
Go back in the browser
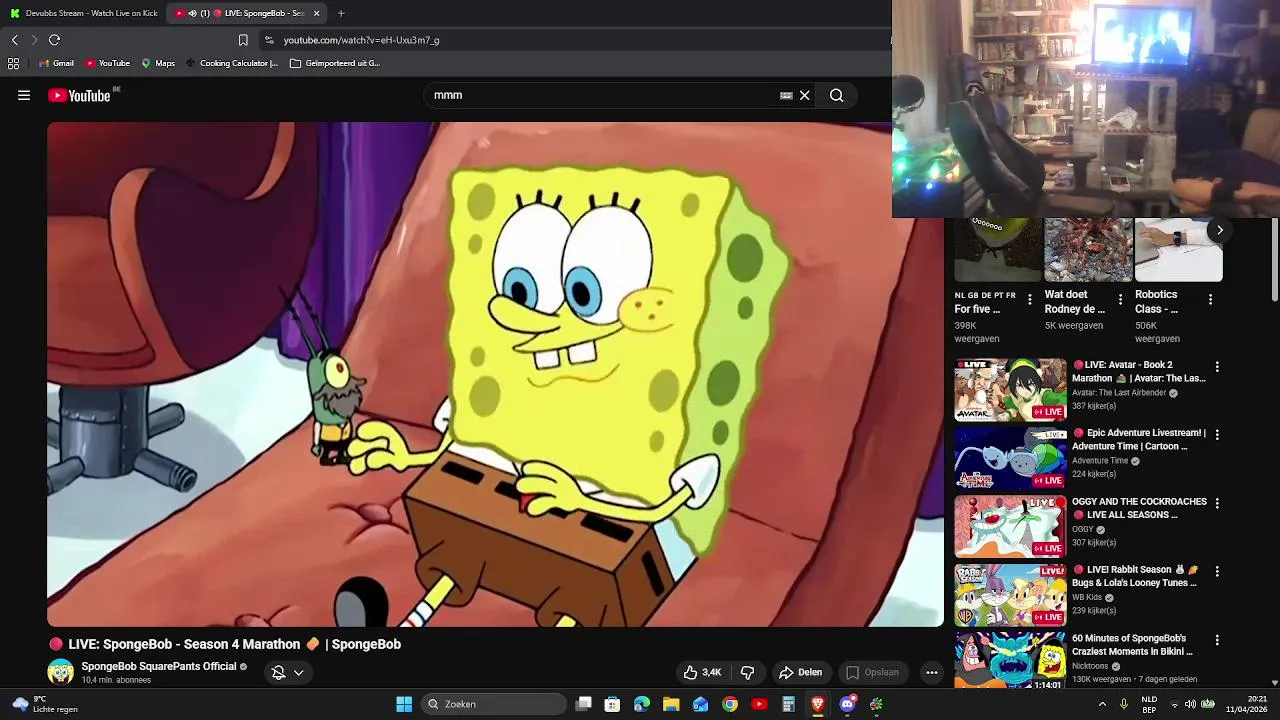(x=14, y=40)
